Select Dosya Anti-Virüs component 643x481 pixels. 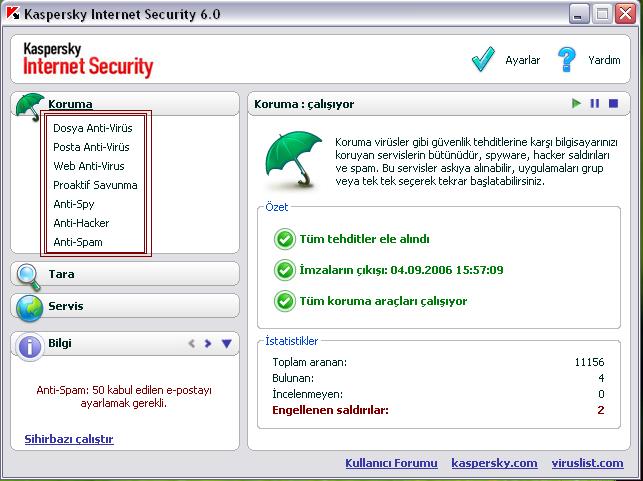93,128
